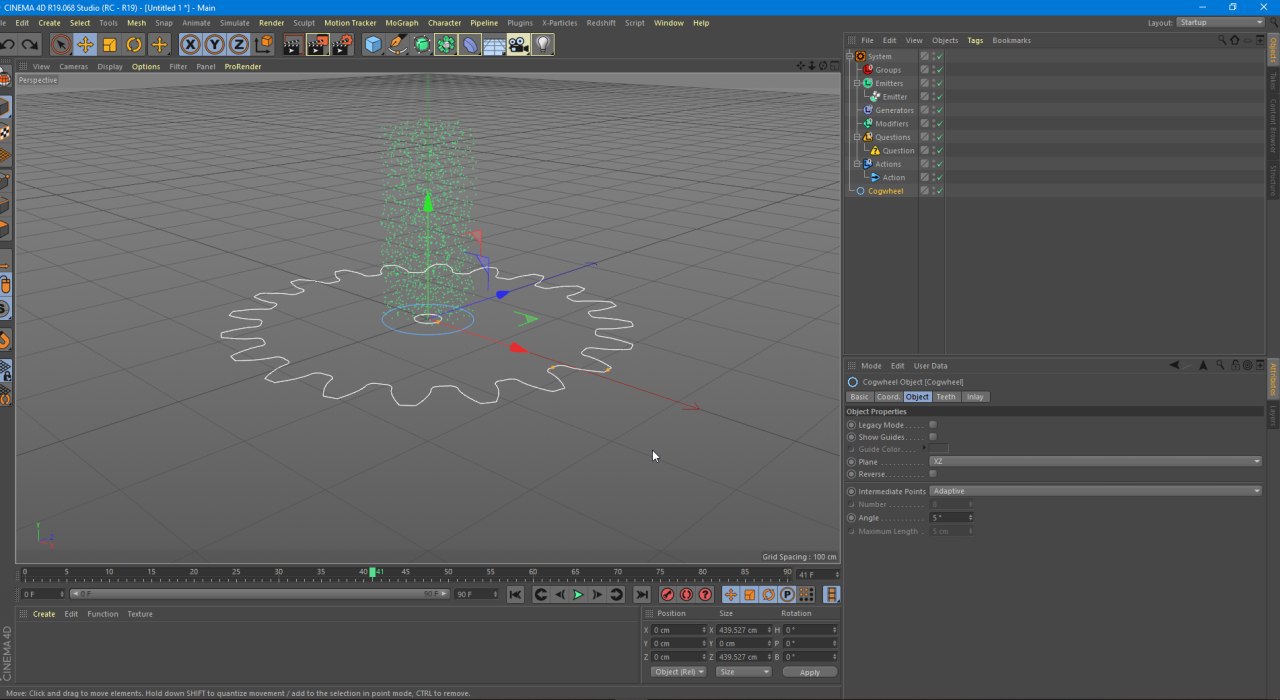Toggle the X axis lock
The width and height of the screenshot is (1280, 700).
pos(190,44)
